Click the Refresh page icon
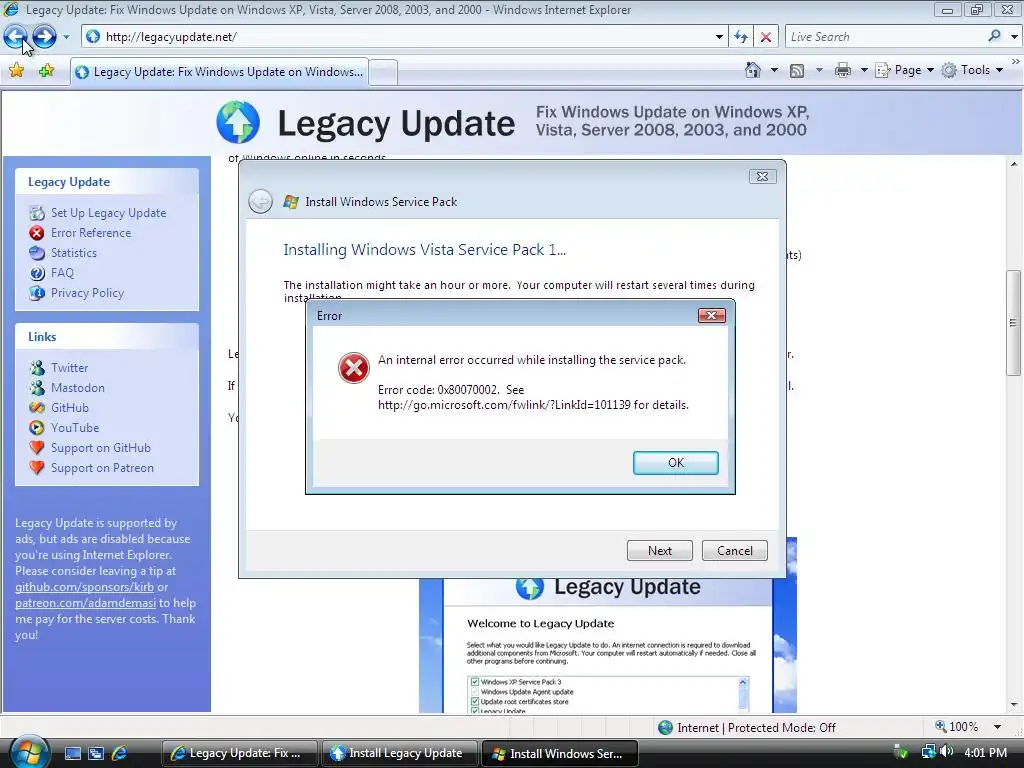 tap(741, 37)
